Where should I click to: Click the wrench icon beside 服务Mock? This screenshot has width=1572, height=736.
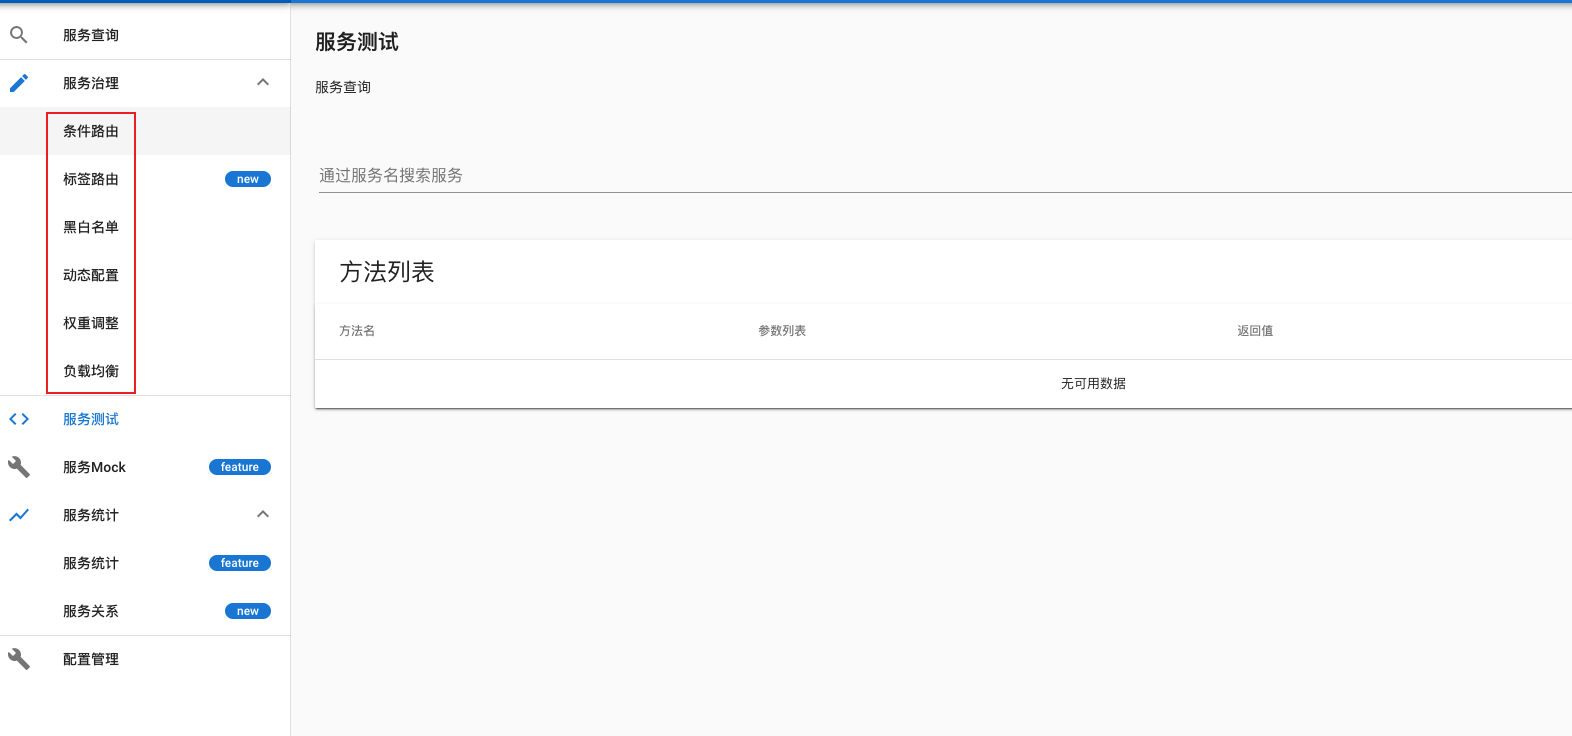pyautogui.click(x=19, y=467)
